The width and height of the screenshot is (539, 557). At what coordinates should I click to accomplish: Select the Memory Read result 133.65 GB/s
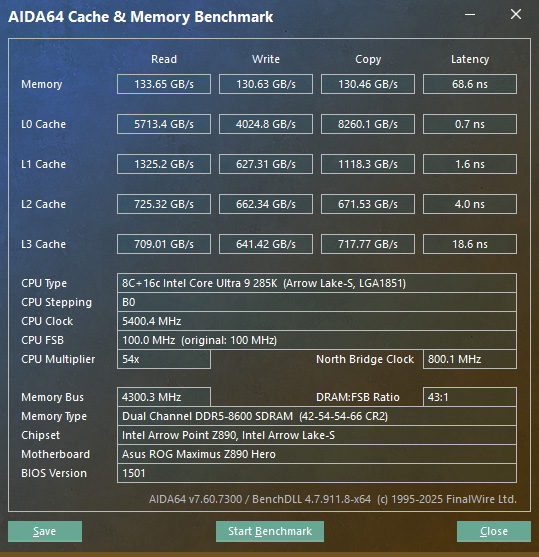tap(164, 84)
